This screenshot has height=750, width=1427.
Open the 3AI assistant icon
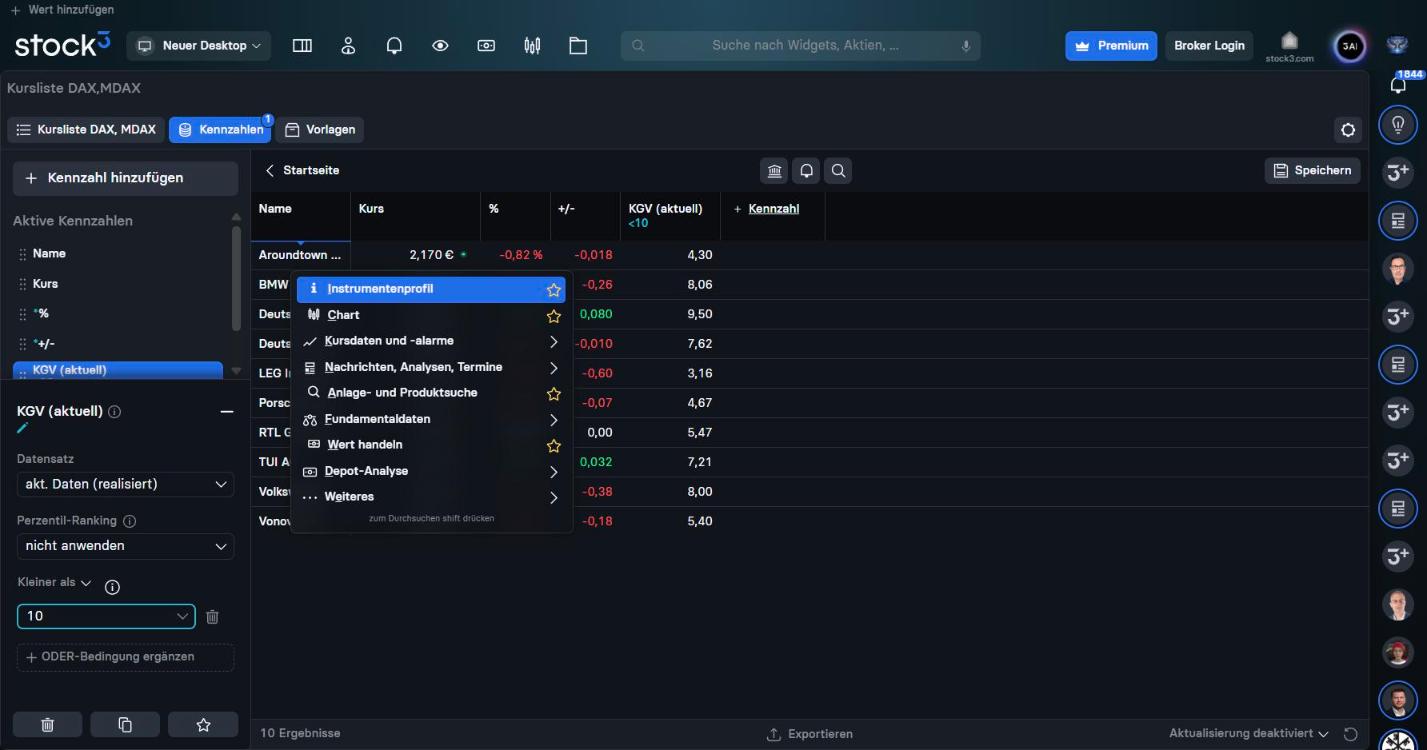[x=1350, y=46]
